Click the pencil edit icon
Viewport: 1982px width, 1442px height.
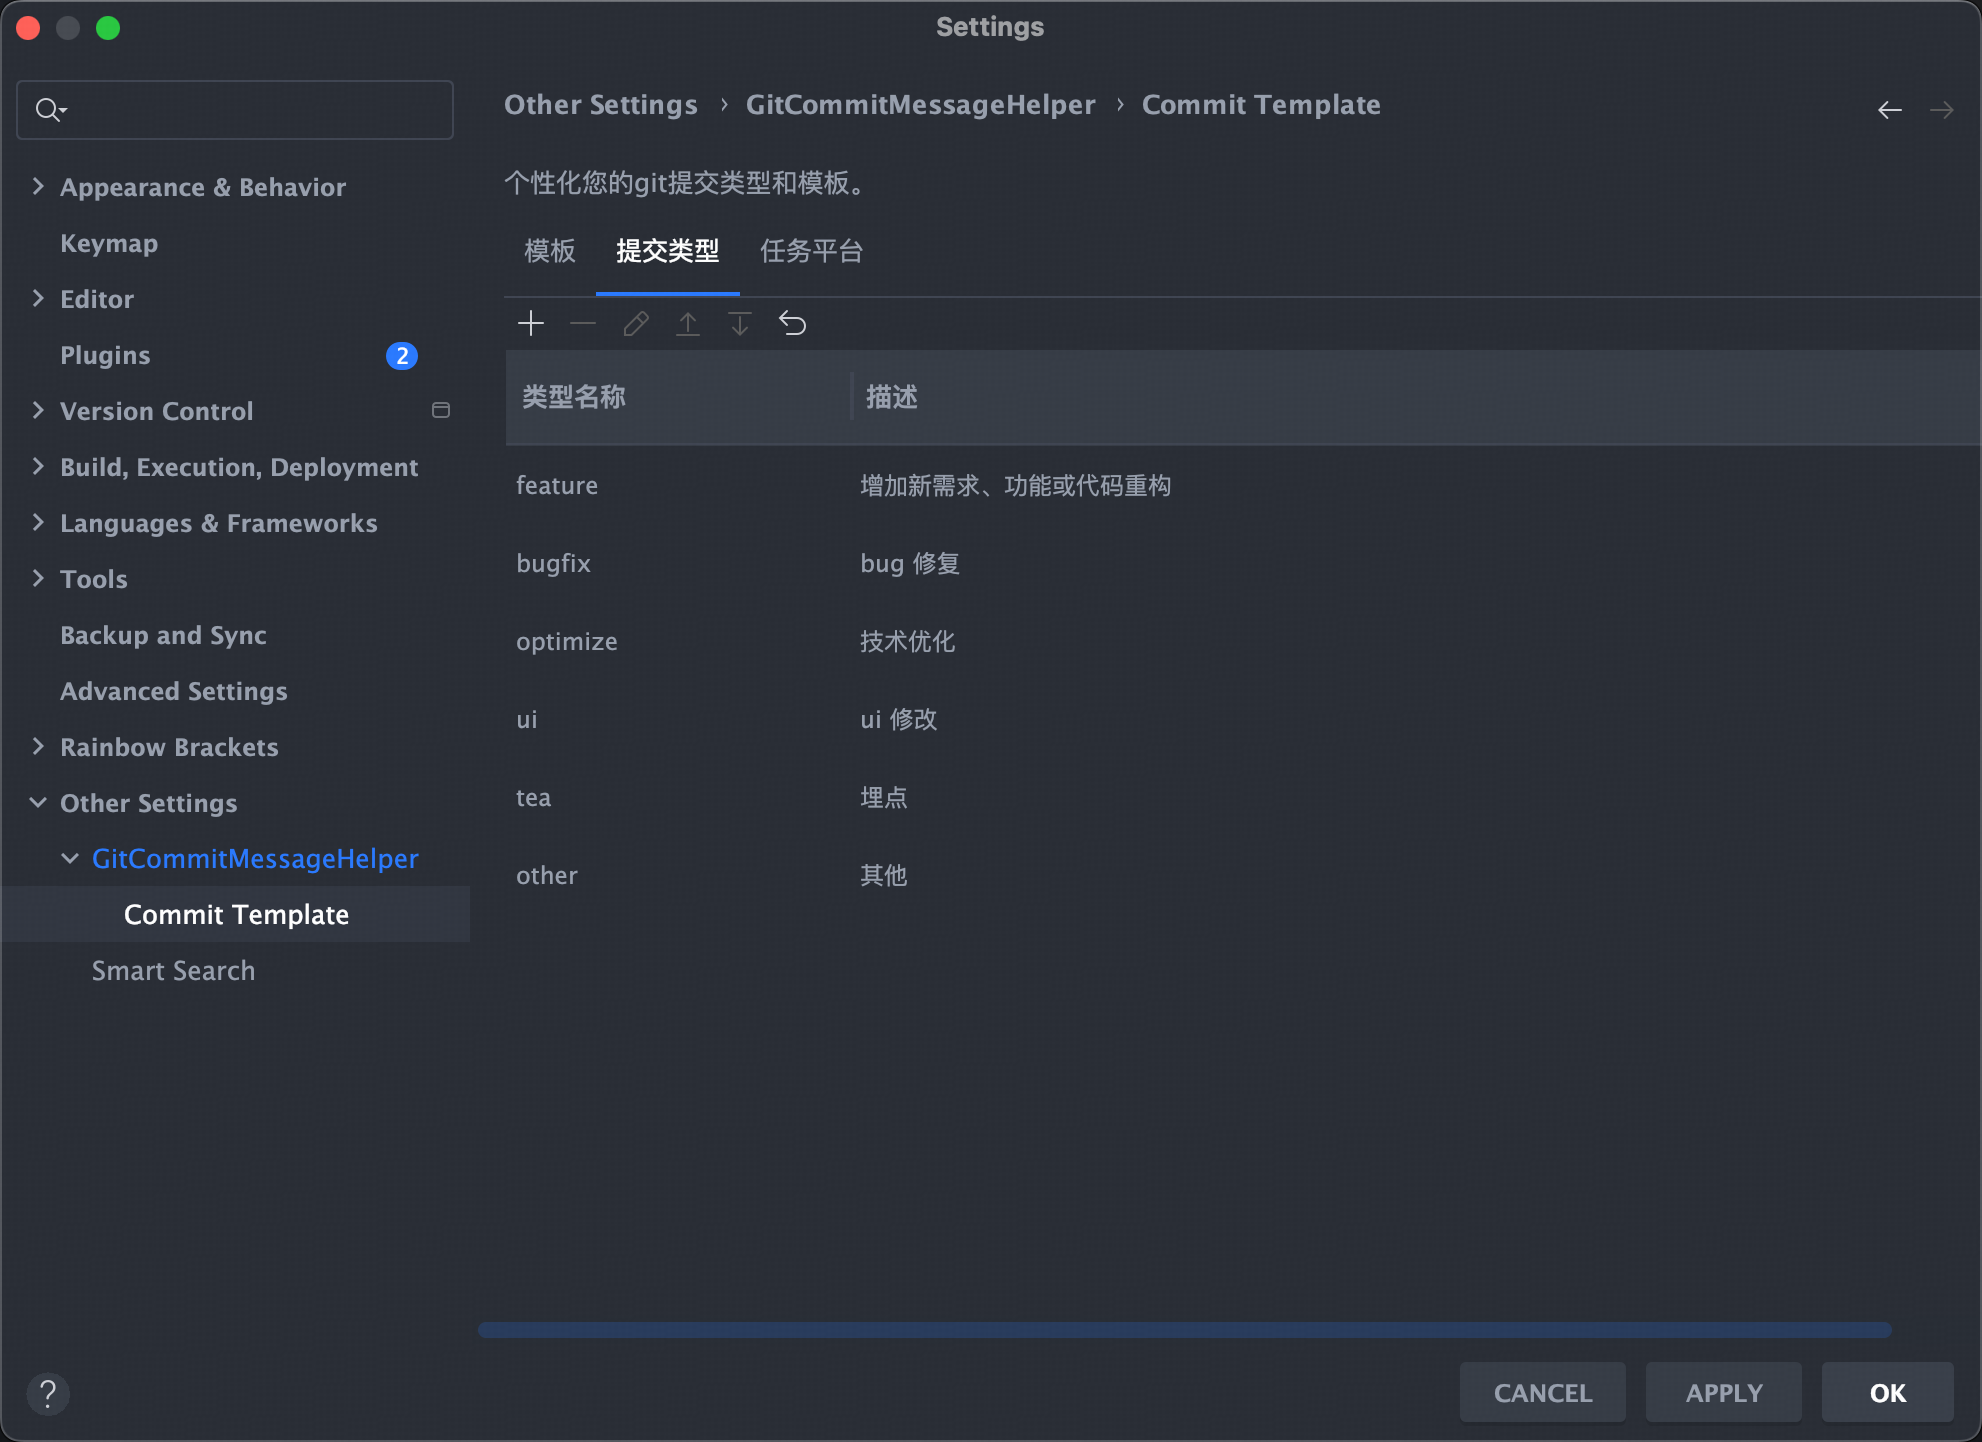pos(636,323)
